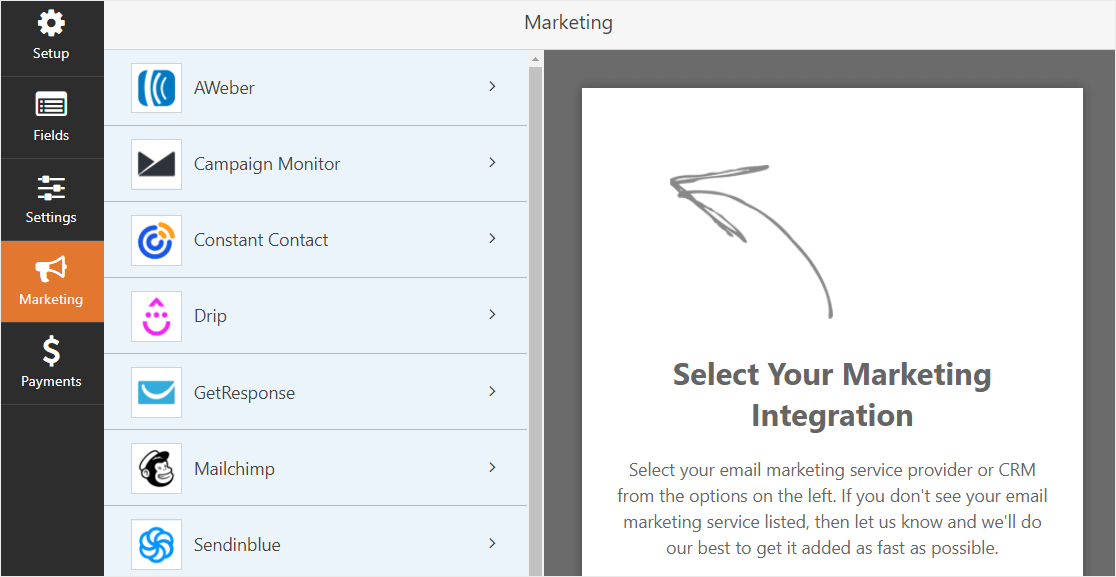Switch to the Fields tab
This screenshot has height=577, width=1116.
(51, 117)
